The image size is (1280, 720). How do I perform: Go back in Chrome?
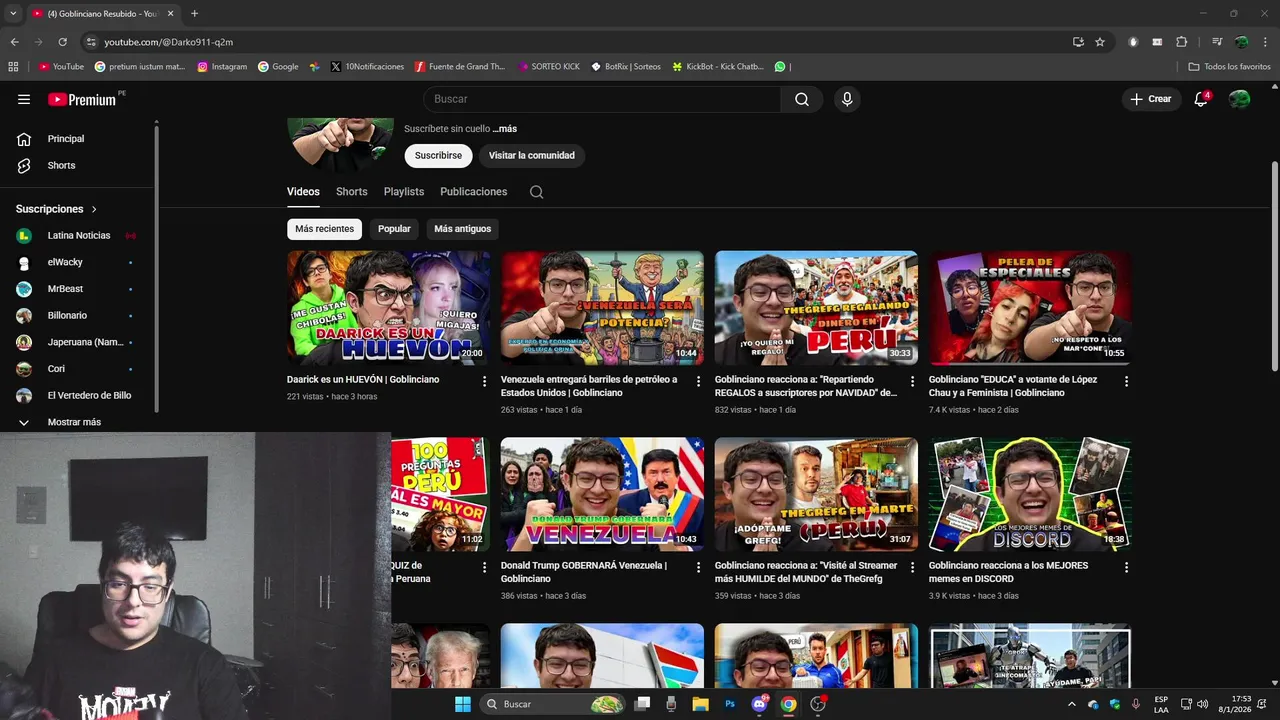[14, 42]
